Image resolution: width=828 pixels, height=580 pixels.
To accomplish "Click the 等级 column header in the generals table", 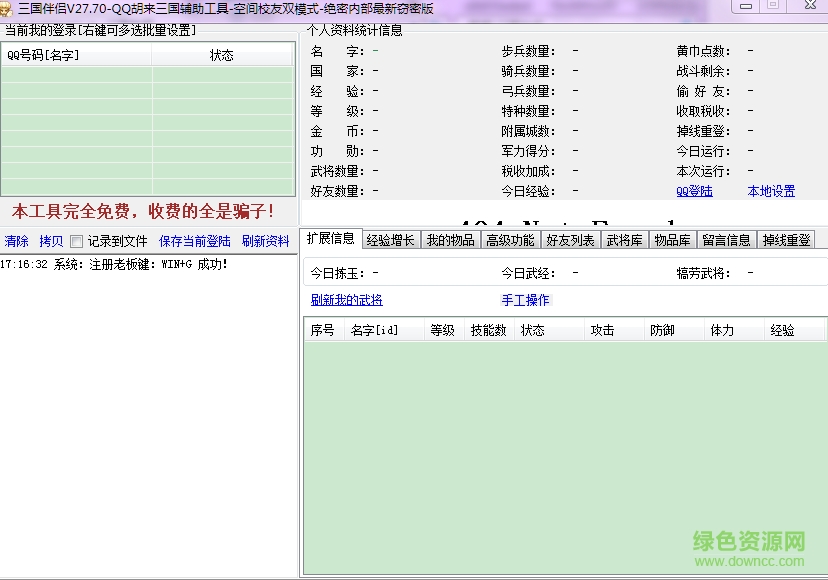I will [x=442, y=330].
